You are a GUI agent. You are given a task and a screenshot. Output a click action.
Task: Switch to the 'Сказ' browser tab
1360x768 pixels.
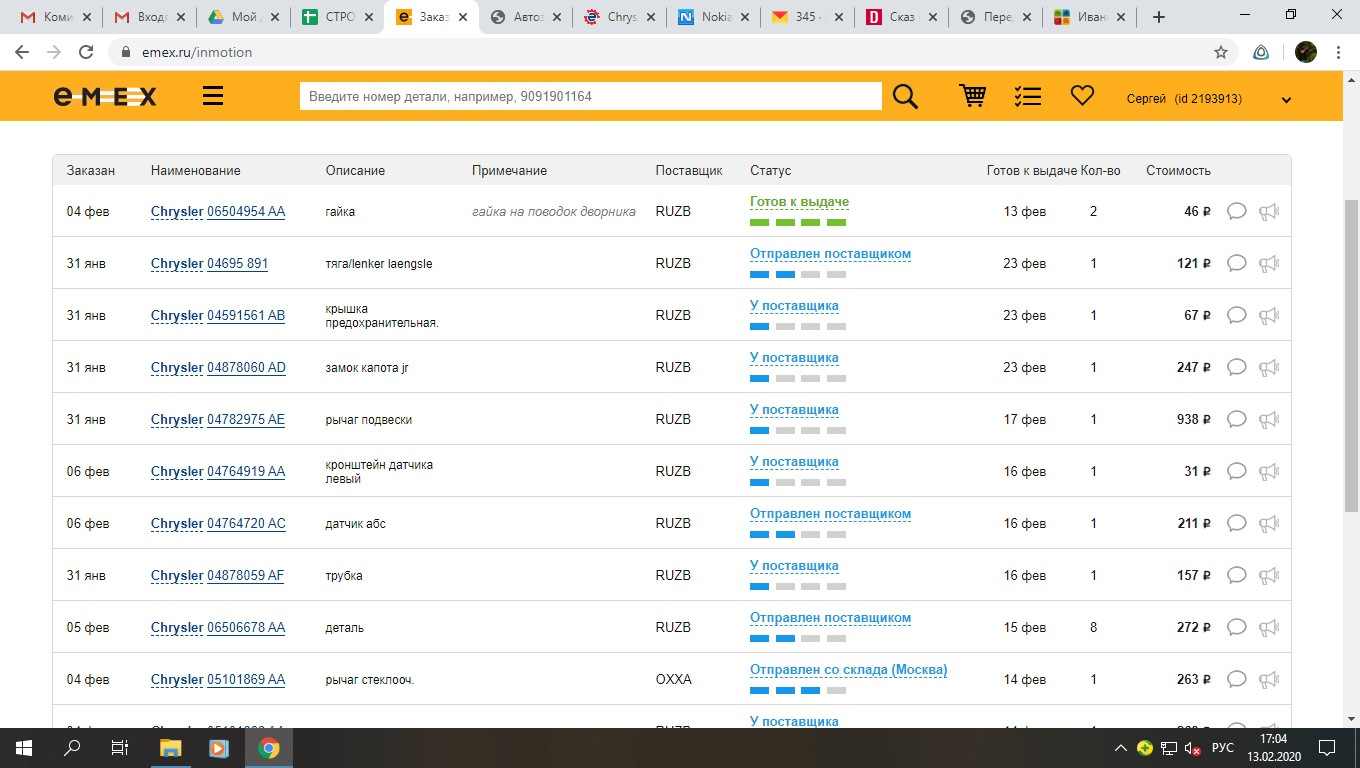click(901, 17)
